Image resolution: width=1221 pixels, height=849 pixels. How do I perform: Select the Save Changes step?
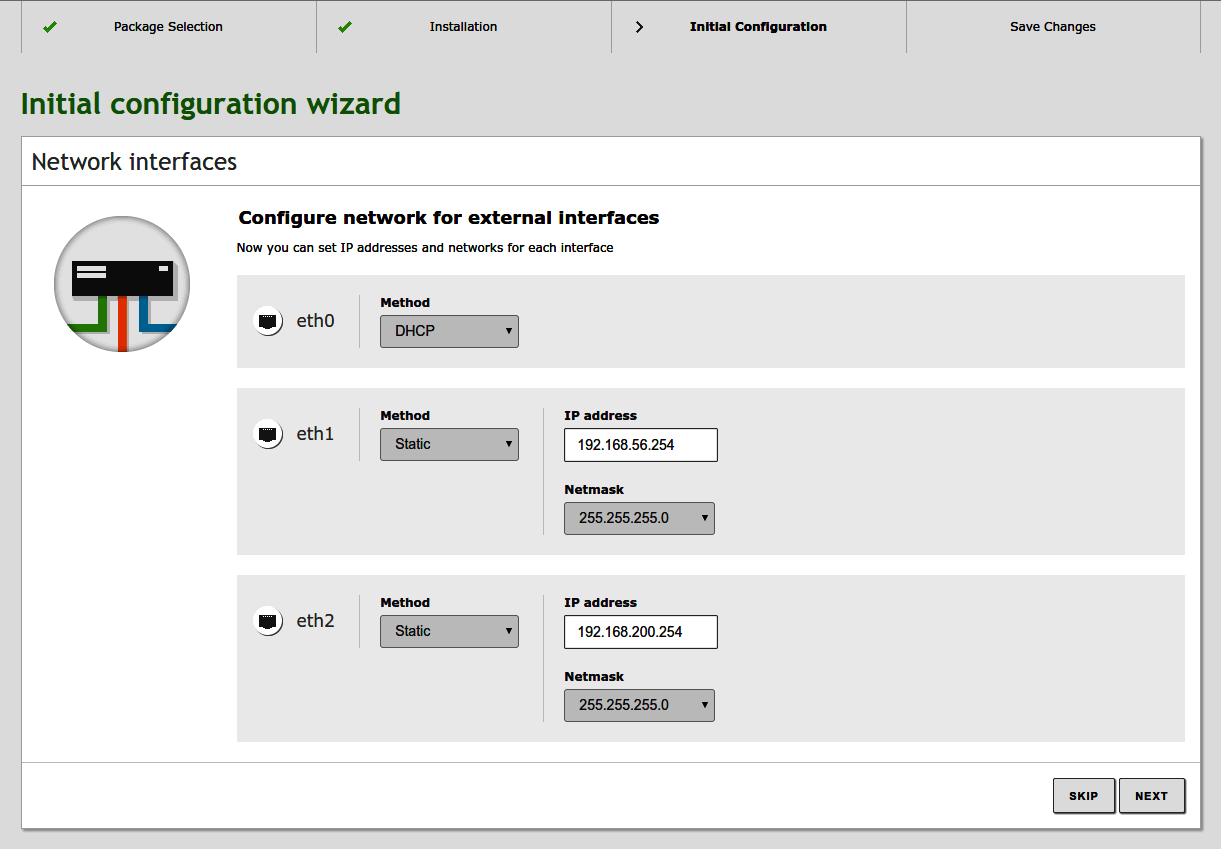1052,27
